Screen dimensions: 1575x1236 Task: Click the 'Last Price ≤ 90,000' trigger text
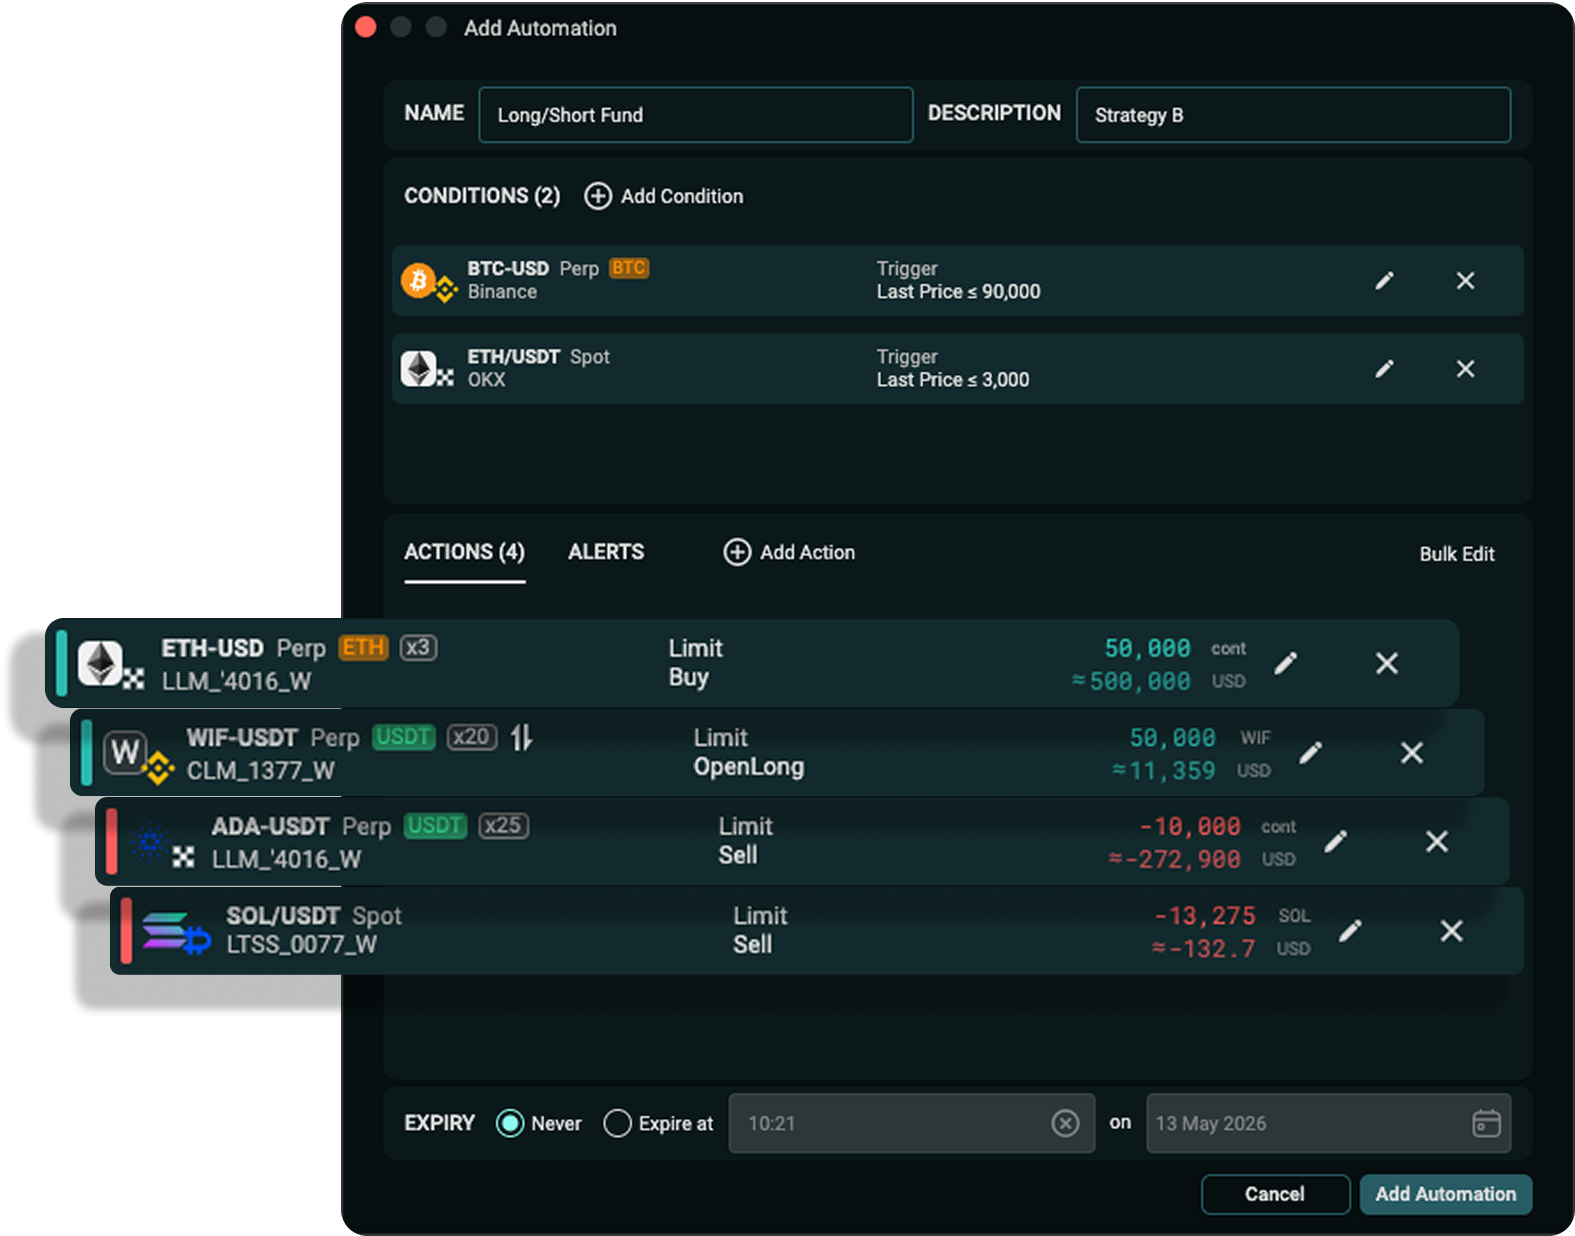(958, 292)
